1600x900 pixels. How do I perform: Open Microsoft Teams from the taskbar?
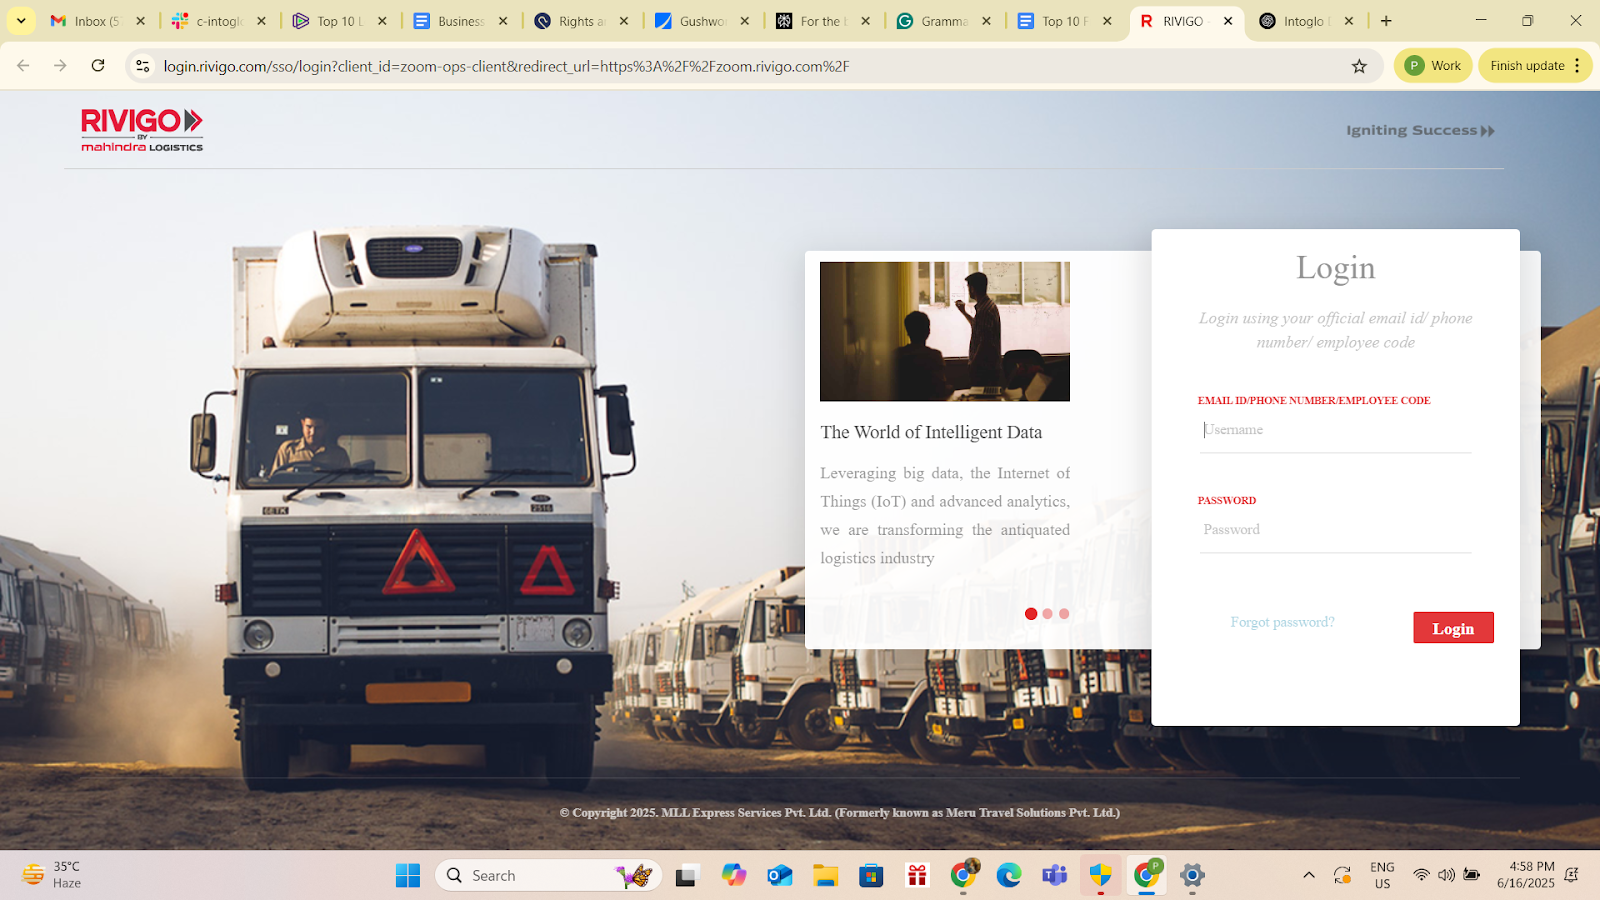click(1055, 875)
